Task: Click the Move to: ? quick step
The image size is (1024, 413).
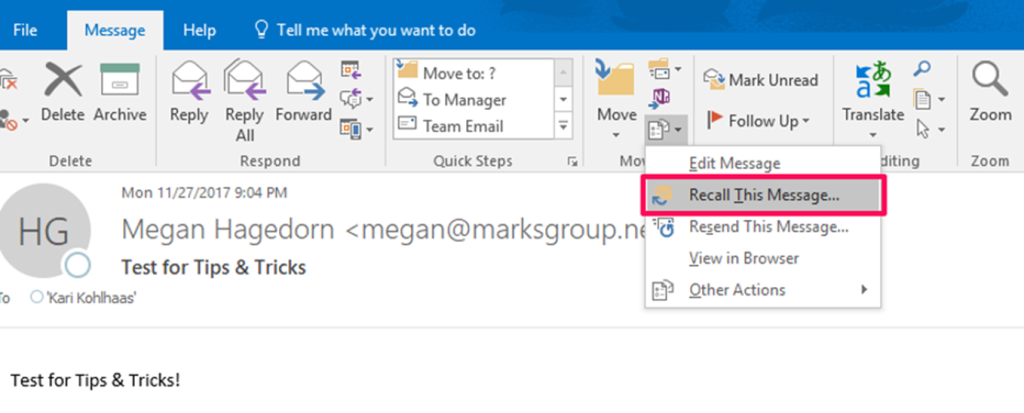Action: [x=474, y=73]
